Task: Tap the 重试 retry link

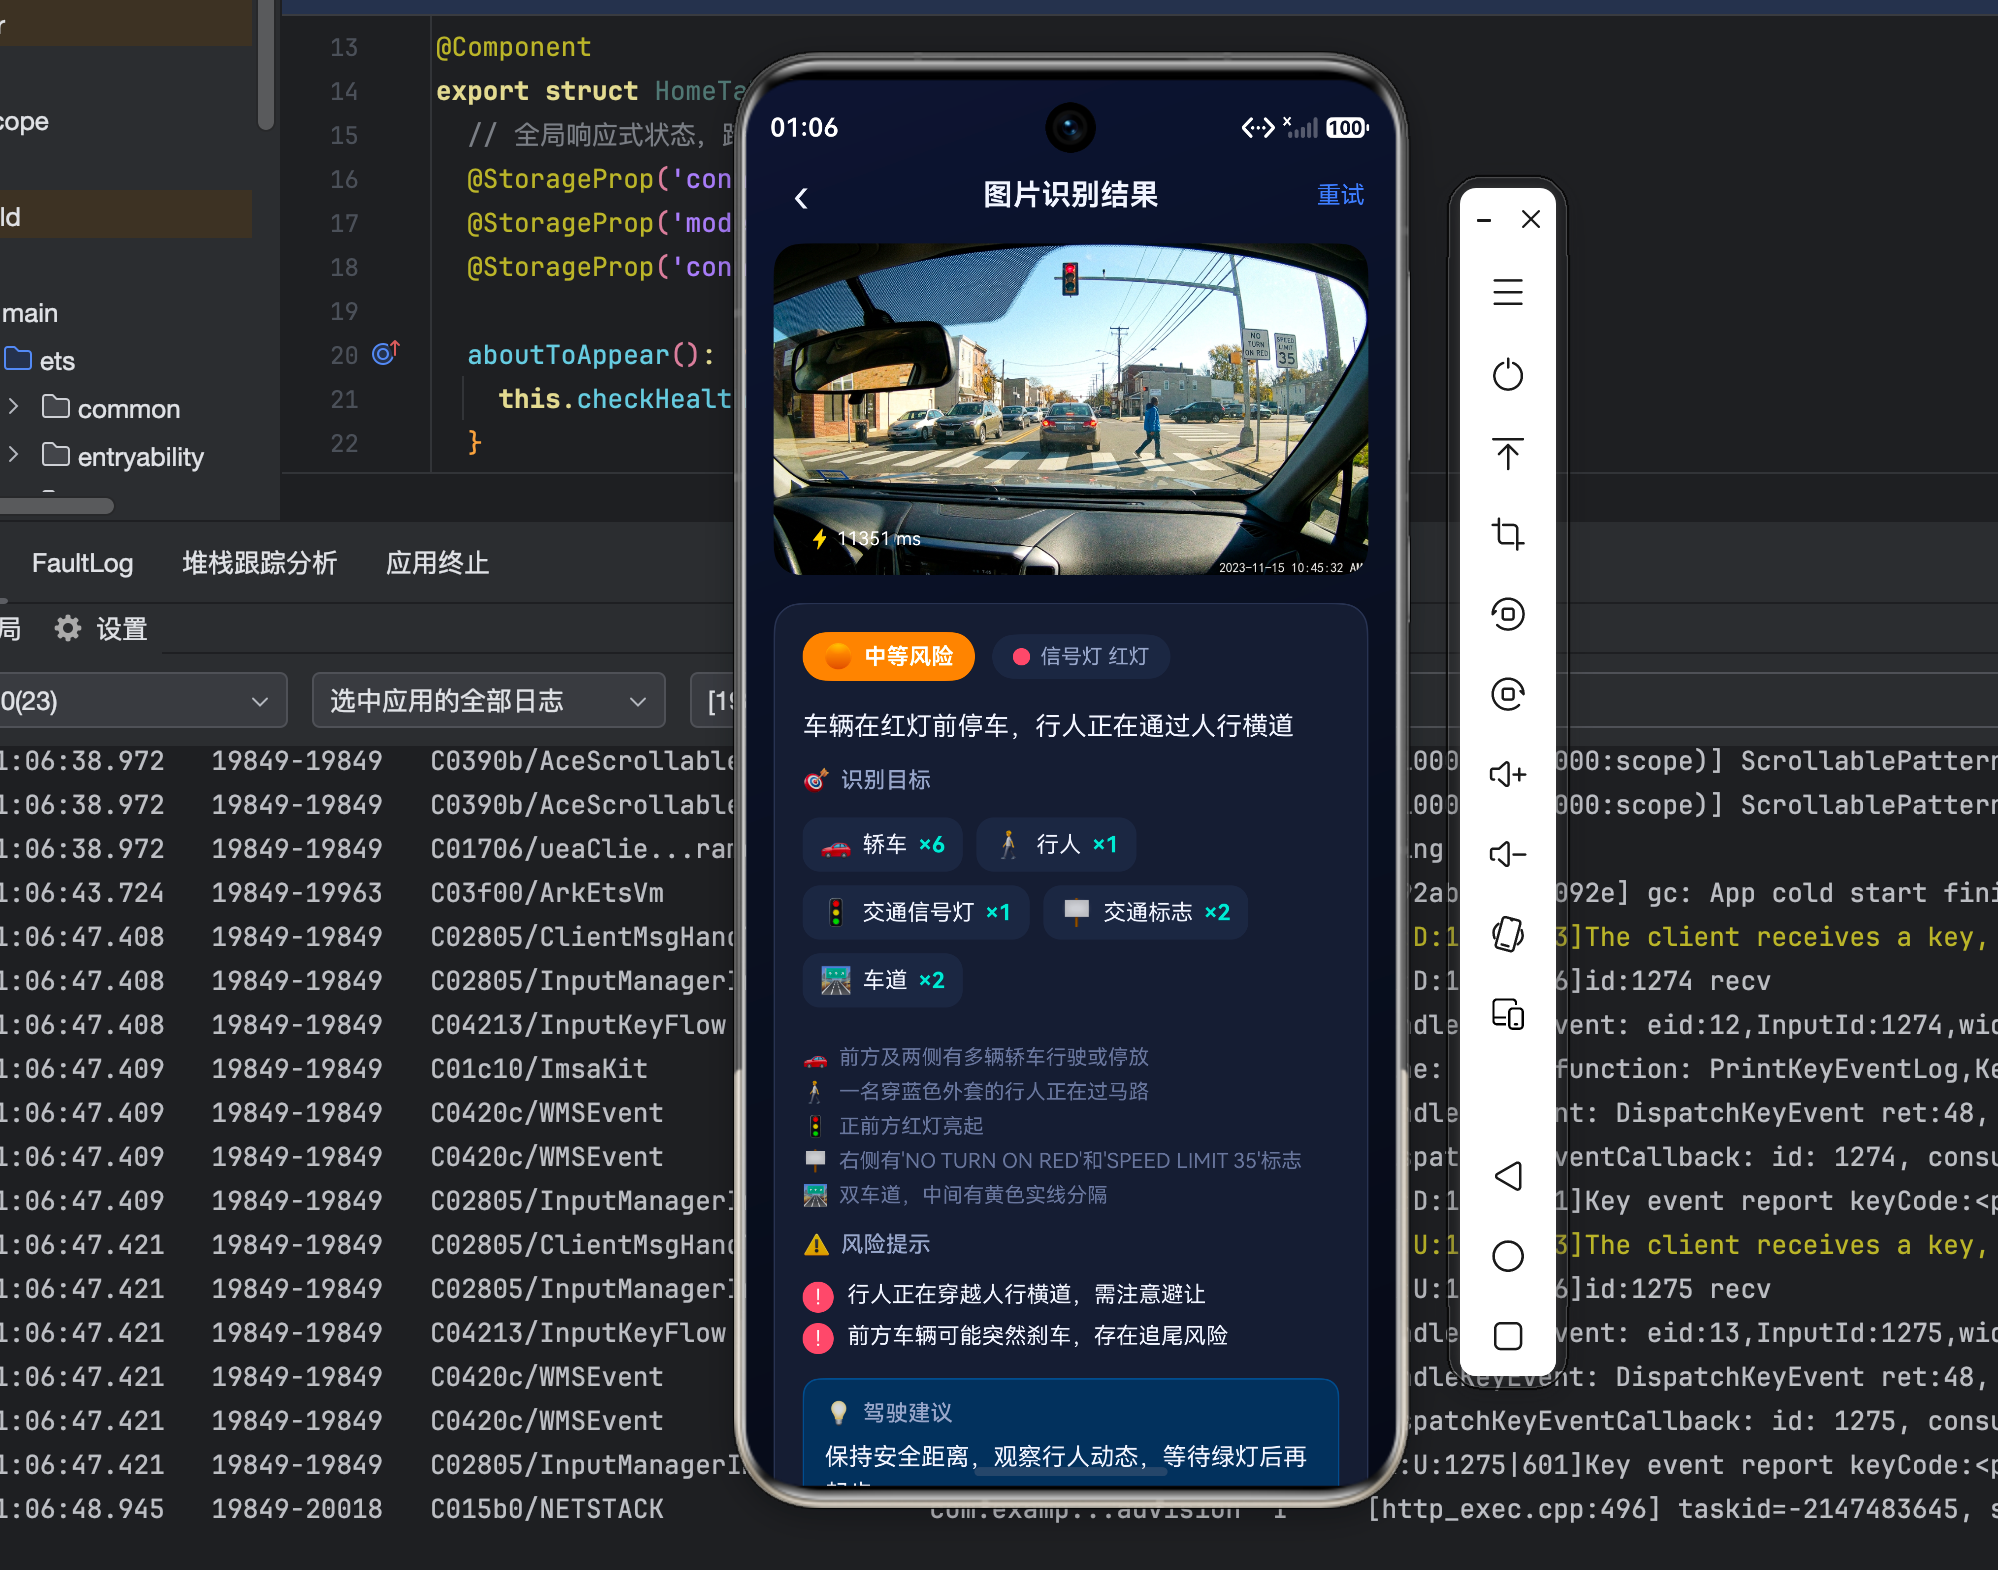Action: click(x=1340, y=195)
